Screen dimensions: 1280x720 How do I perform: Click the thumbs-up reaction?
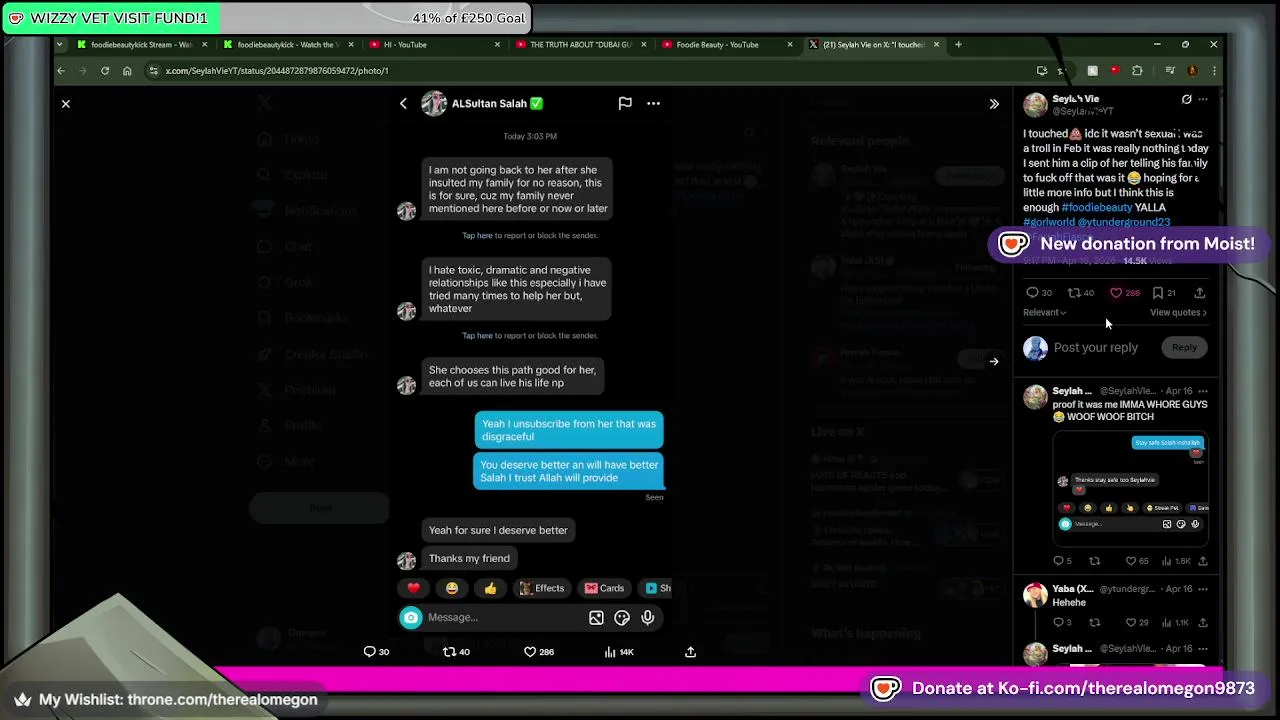[490, 588]
